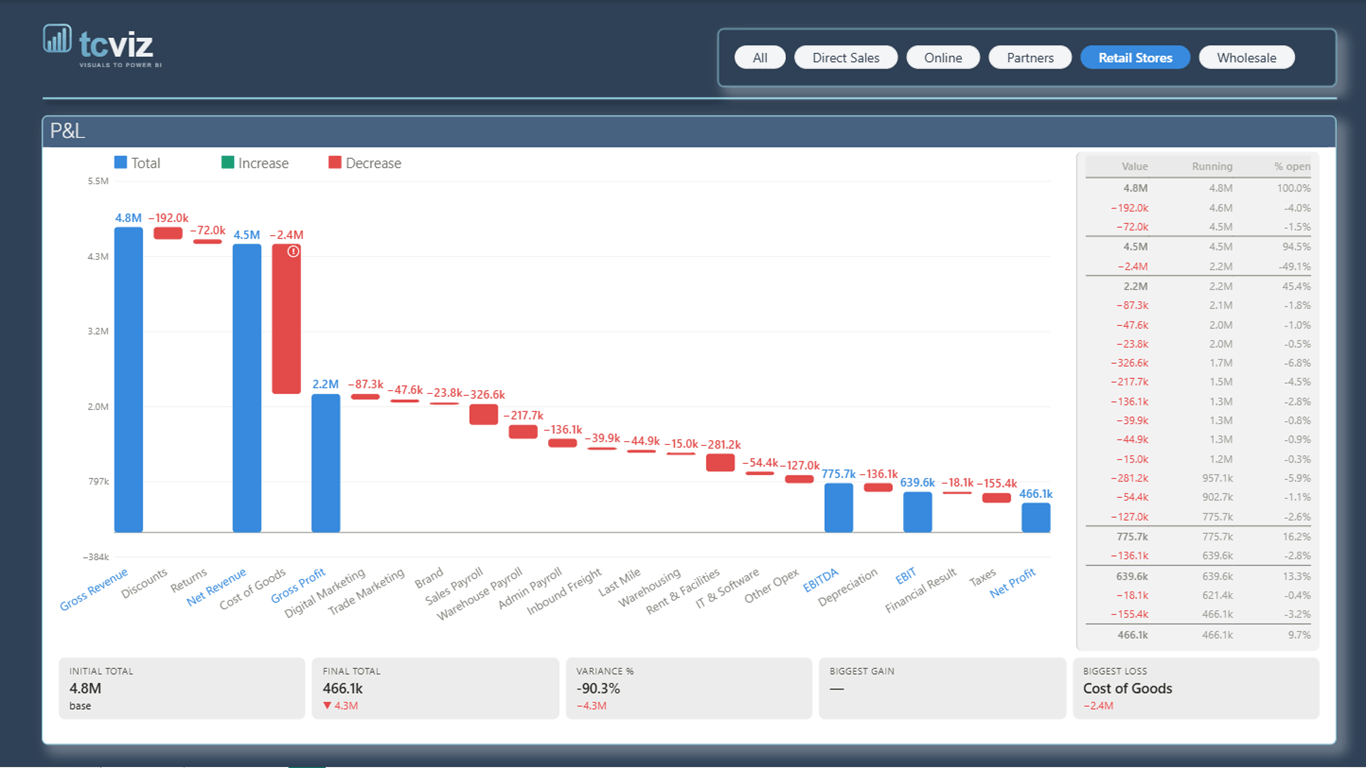Click the red Decrease legend swatch
The height and width of the screenshot is (768, 1366).
(x=335, y=163)
